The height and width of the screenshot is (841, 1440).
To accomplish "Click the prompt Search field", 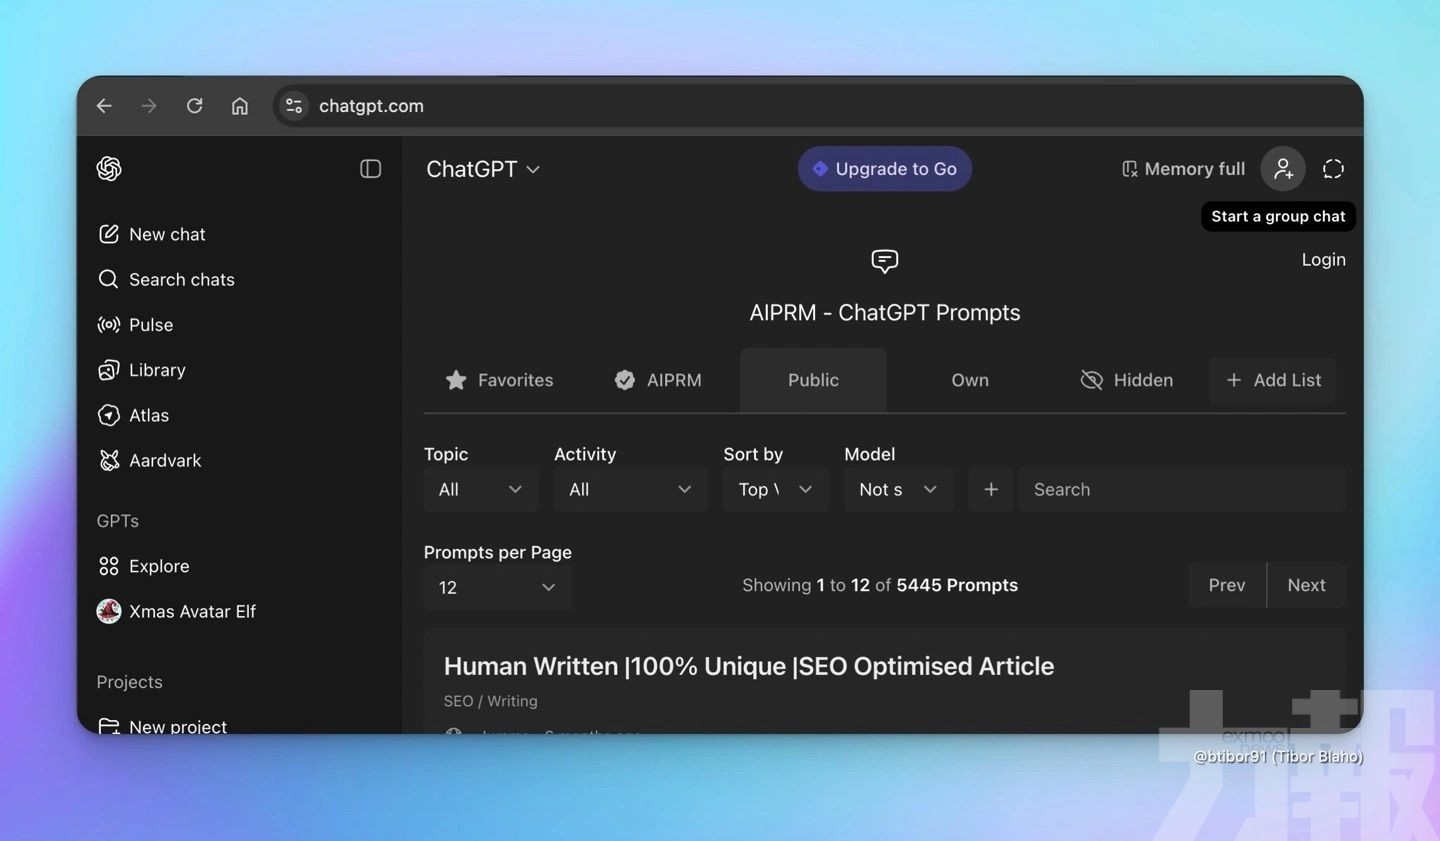I will pos(1180,489).
